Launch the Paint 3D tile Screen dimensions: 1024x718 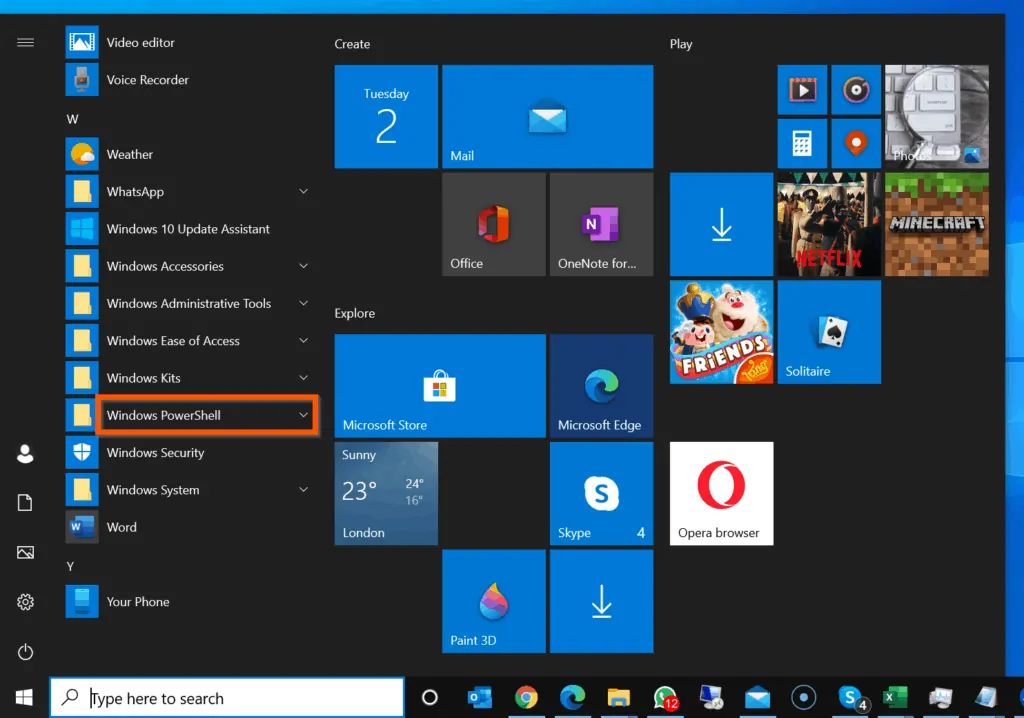[494, 601]
